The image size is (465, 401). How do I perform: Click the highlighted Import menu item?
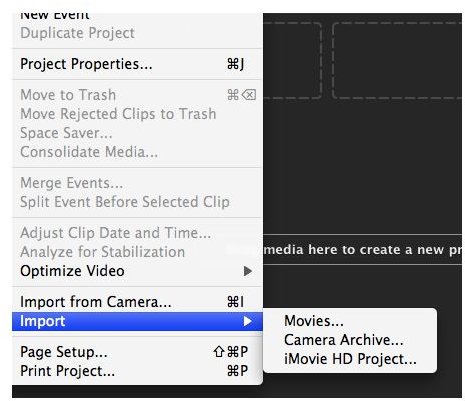coord(137,321)
